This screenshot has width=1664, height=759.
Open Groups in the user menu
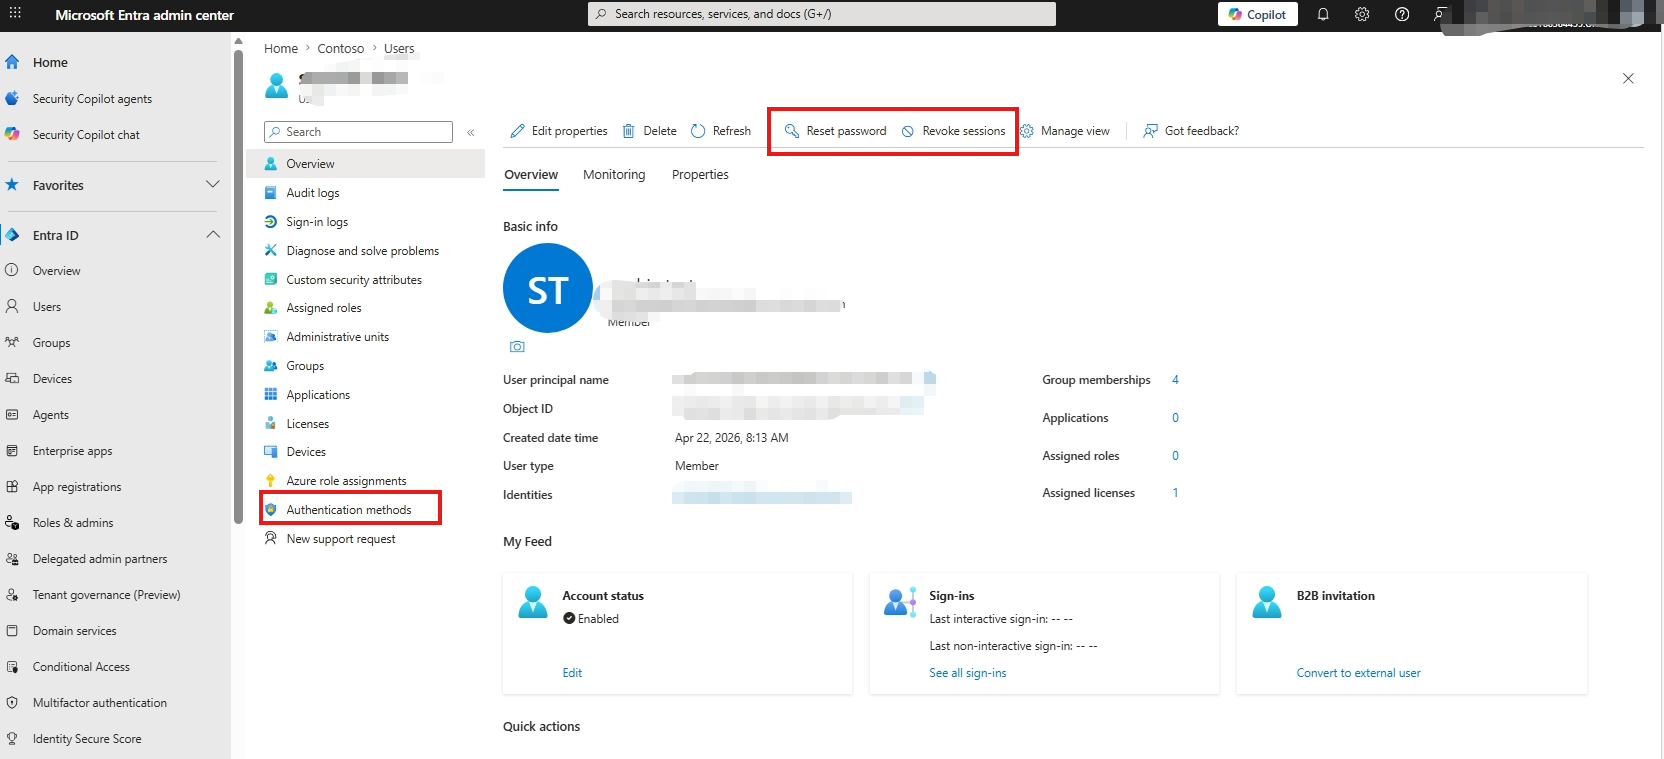point(305,366)
